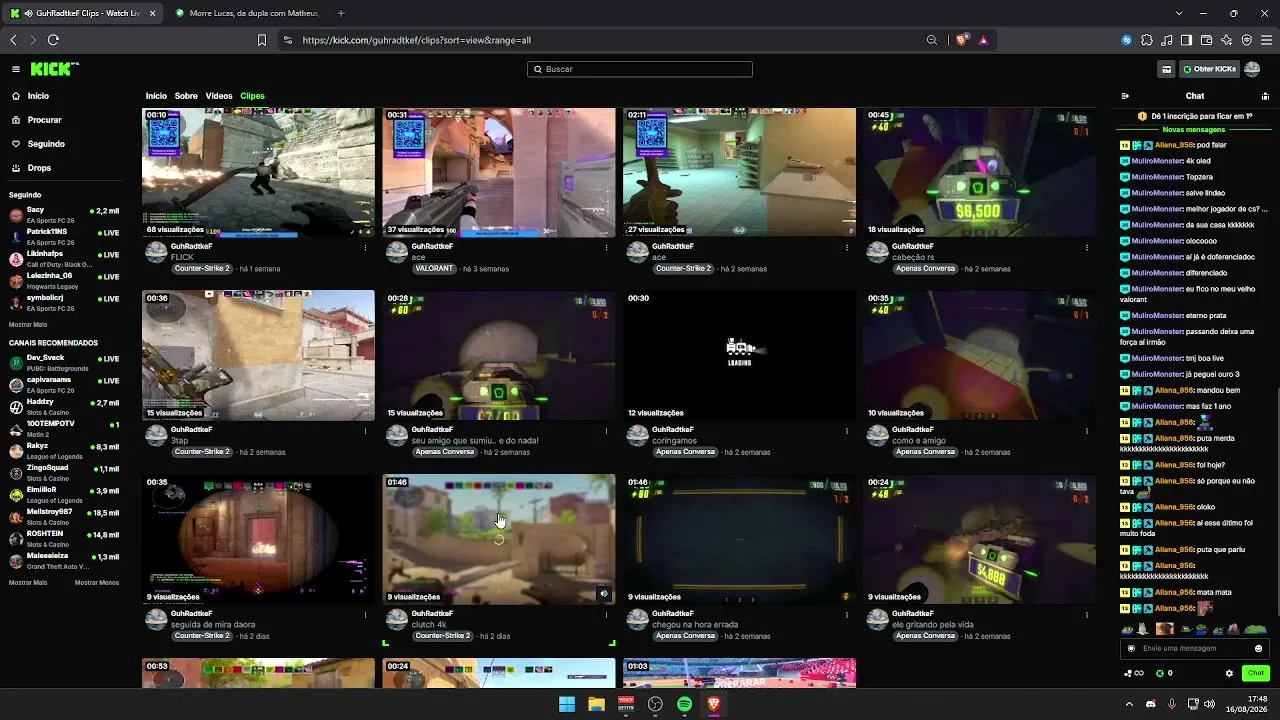Click Mostrar Mais under the Seguindo list
Viewport: 1280px width, 720px height.
pos(28,324)
